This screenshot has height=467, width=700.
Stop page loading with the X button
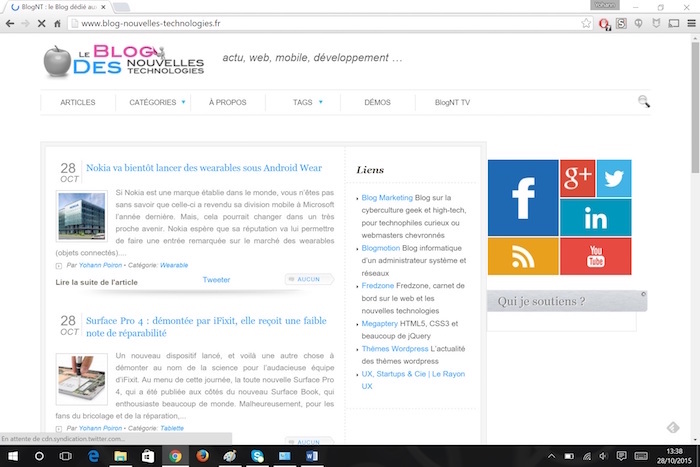(39, 23)
